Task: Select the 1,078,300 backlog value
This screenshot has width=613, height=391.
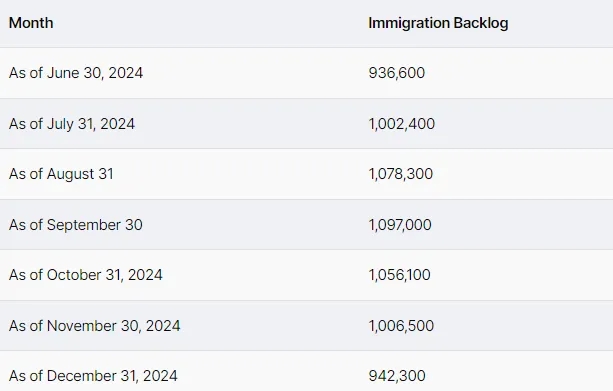Action: tap(401, 174)
